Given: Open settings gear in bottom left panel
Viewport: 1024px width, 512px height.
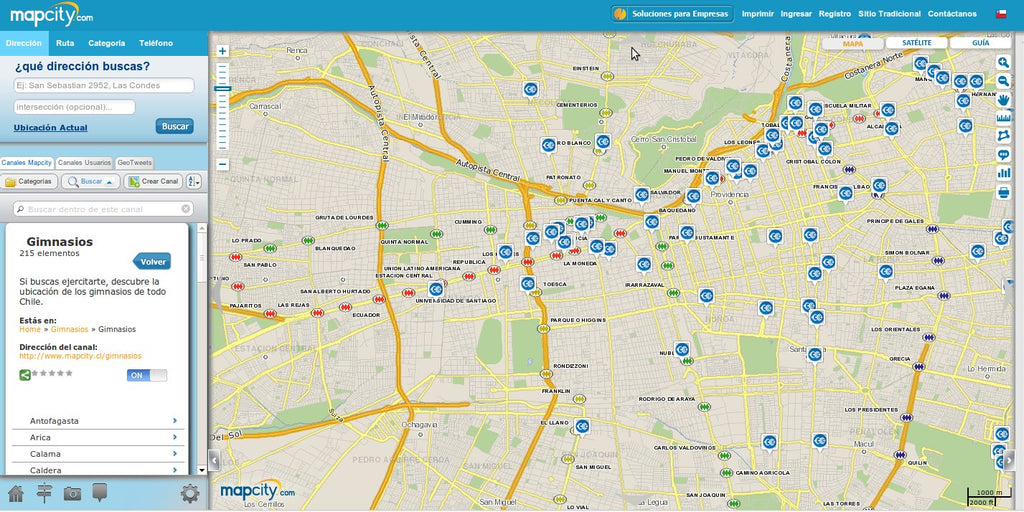Looking at the screenshot, I should pos(189,493).
